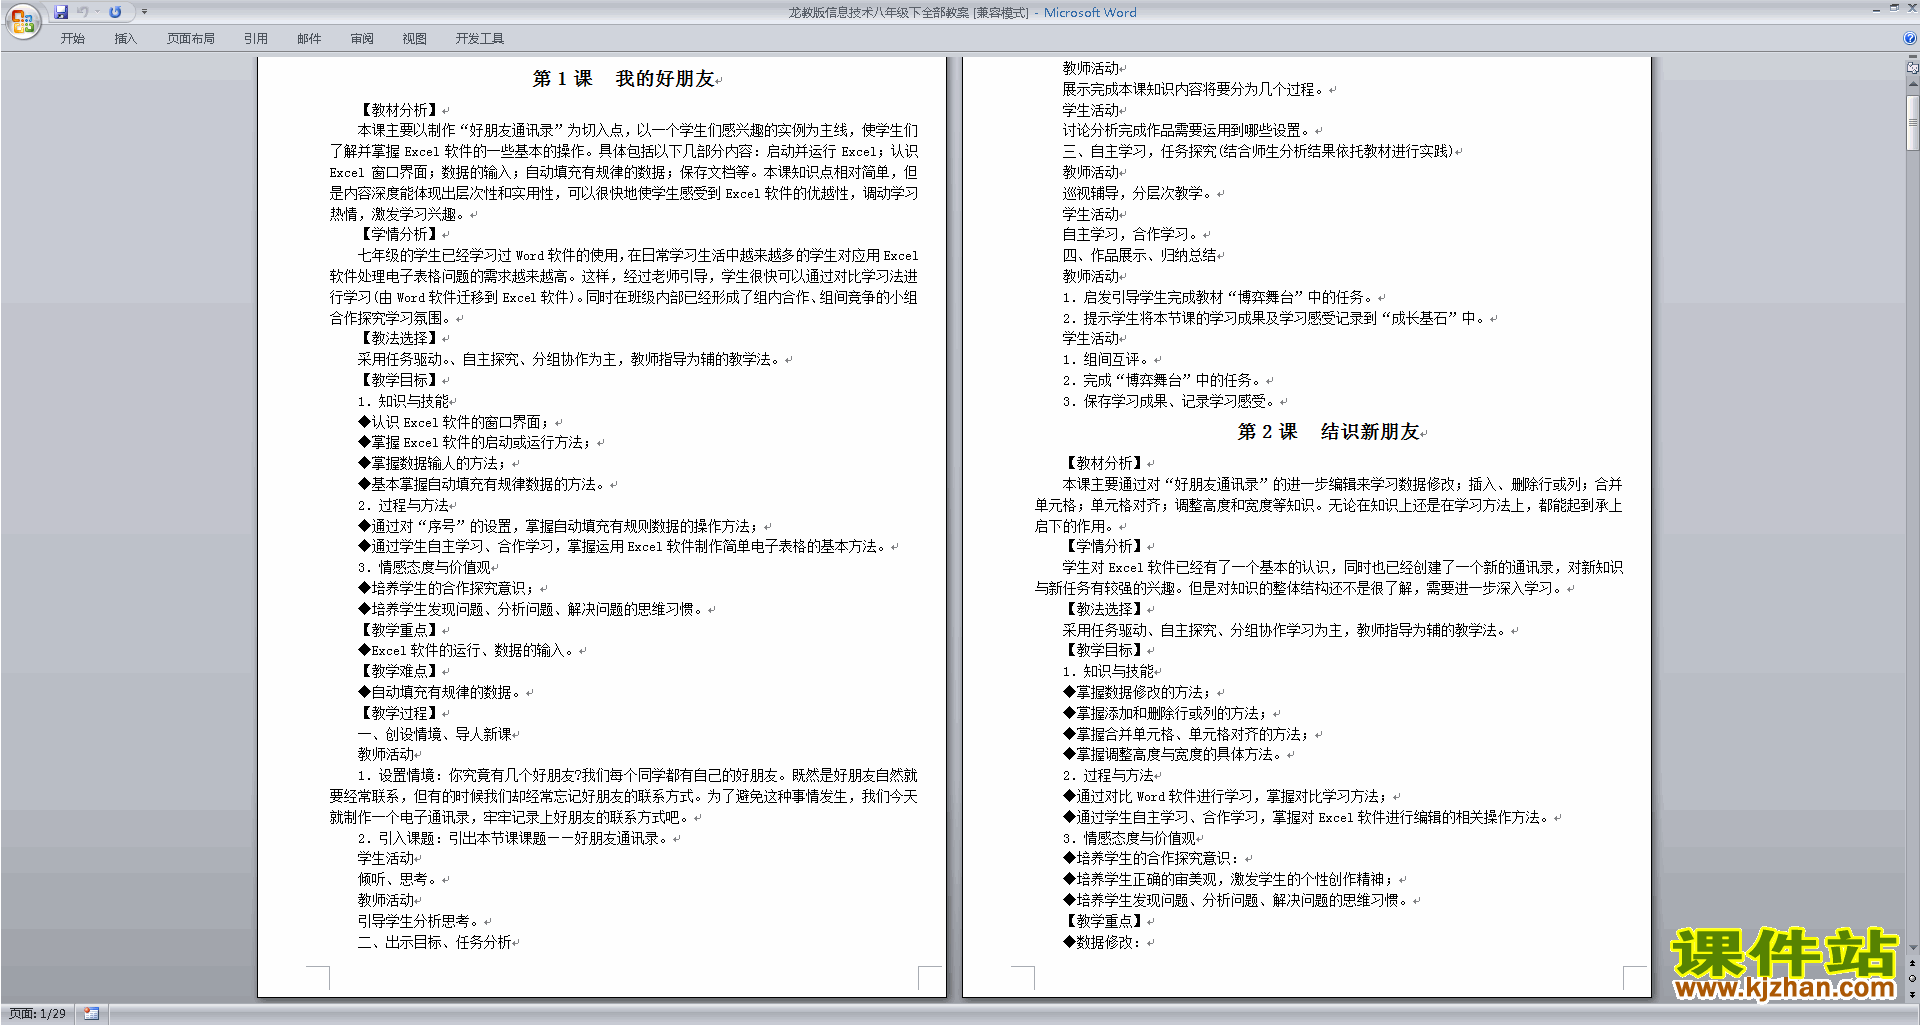
Task: Restore down the Word window
Action: [x=1894, y=8]
